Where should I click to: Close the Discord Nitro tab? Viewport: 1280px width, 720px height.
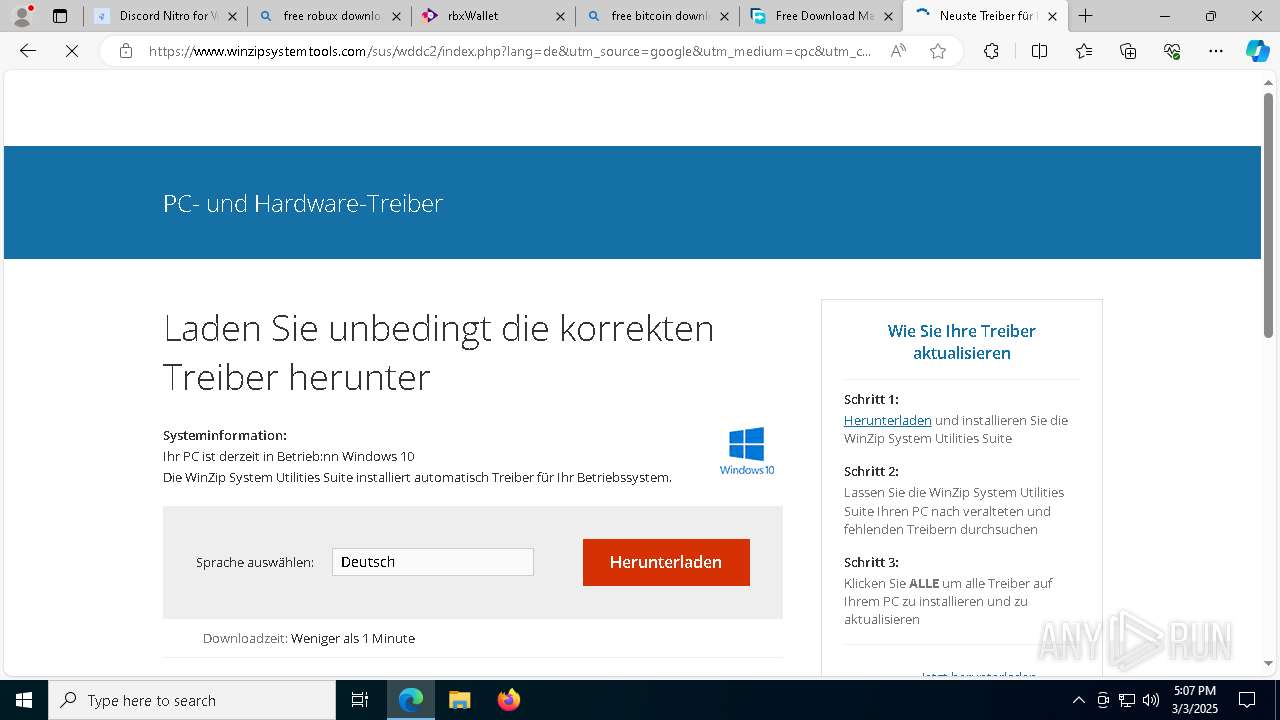(233, 16)
